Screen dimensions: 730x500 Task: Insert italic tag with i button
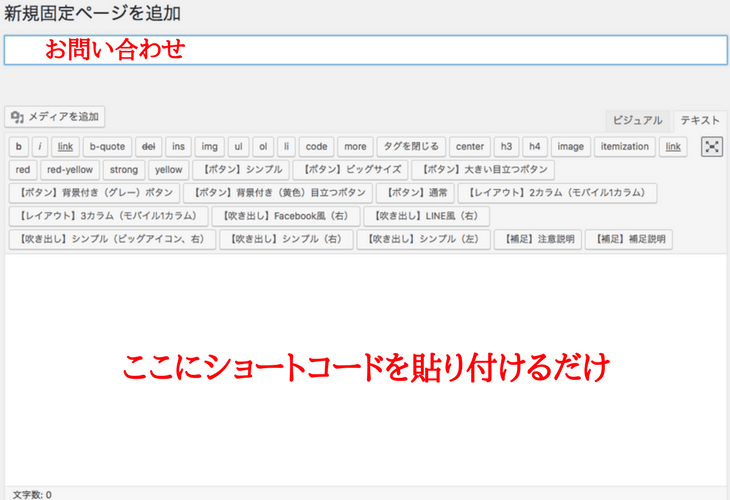click(40, 147)
